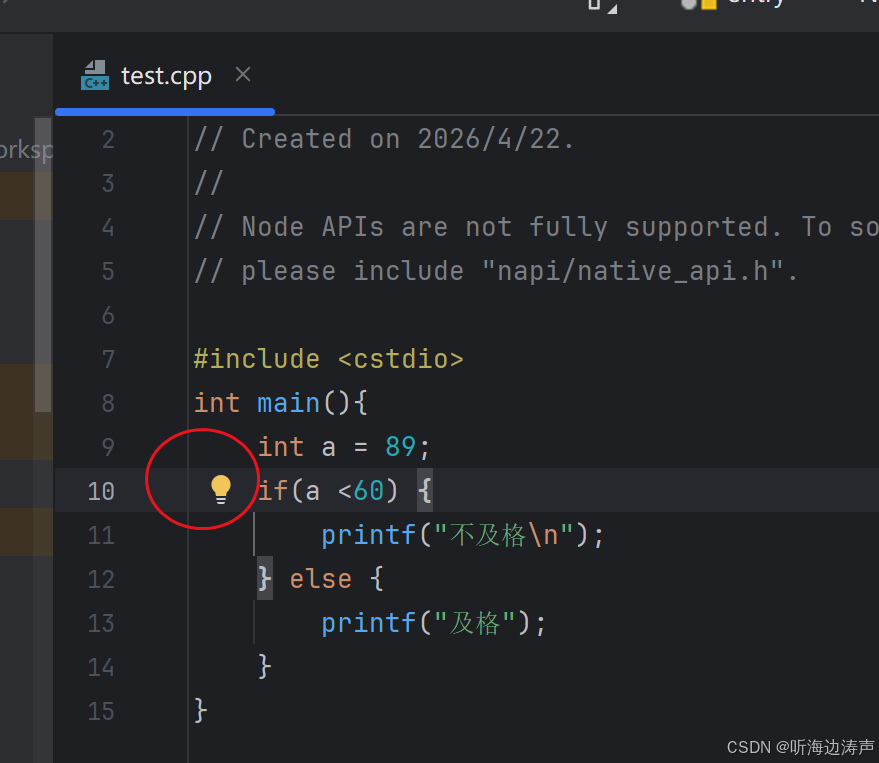Click the value 89 on line 9
The width and height of the screenshot is (879, 763).
(x=400, y=447)
